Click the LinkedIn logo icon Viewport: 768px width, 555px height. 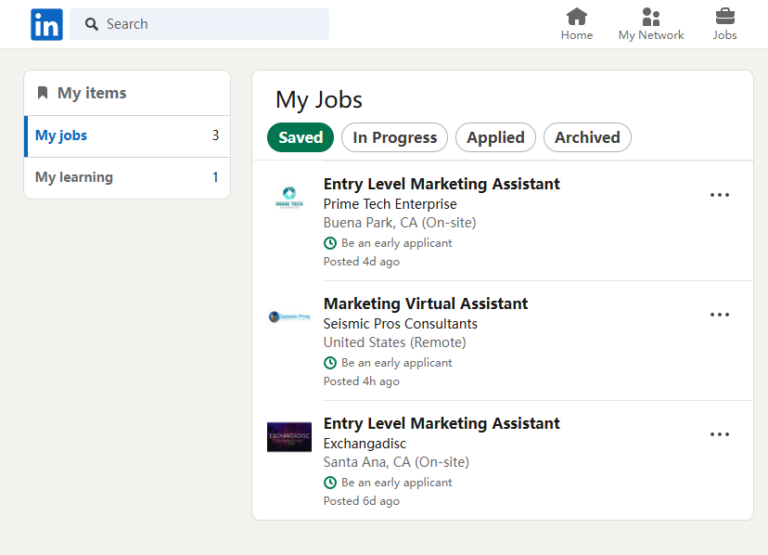(47, 24)
